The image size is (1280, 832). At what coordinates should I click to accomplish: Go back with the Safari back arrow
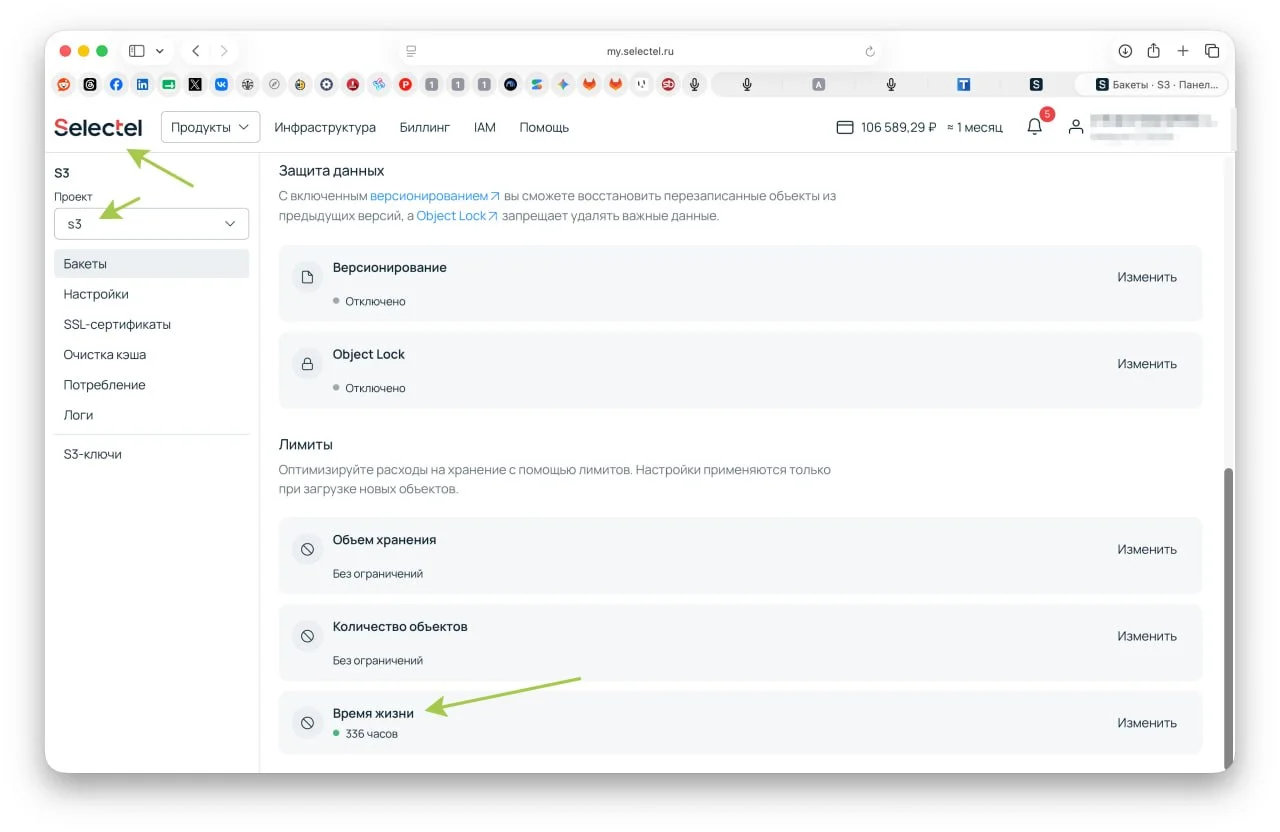click(x=196, y=51)
